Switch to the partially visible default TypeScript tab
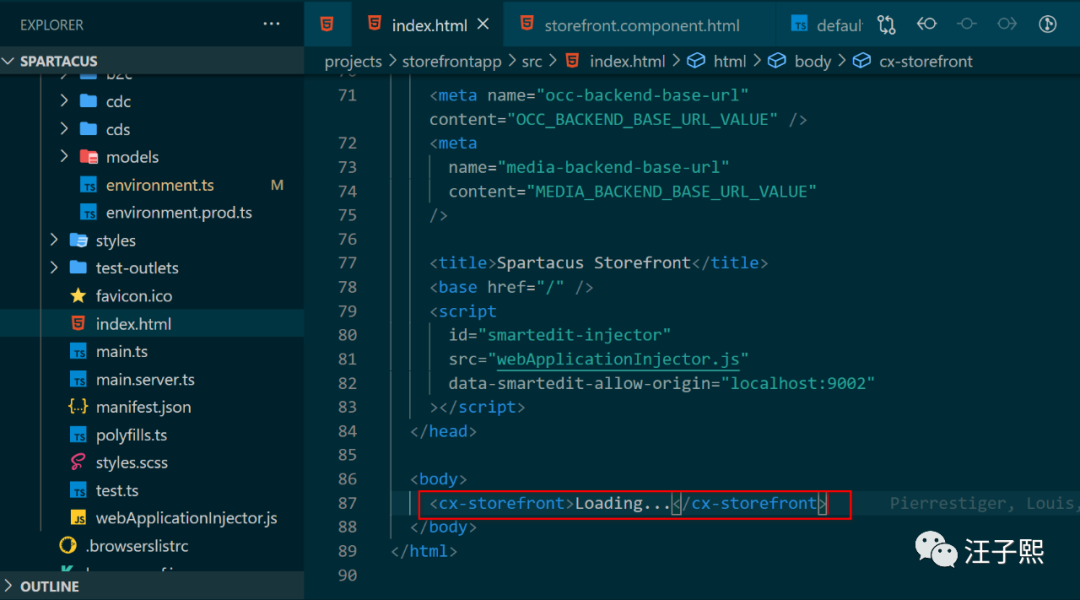This screenshot has height=600, width=1080. [838, 25]
